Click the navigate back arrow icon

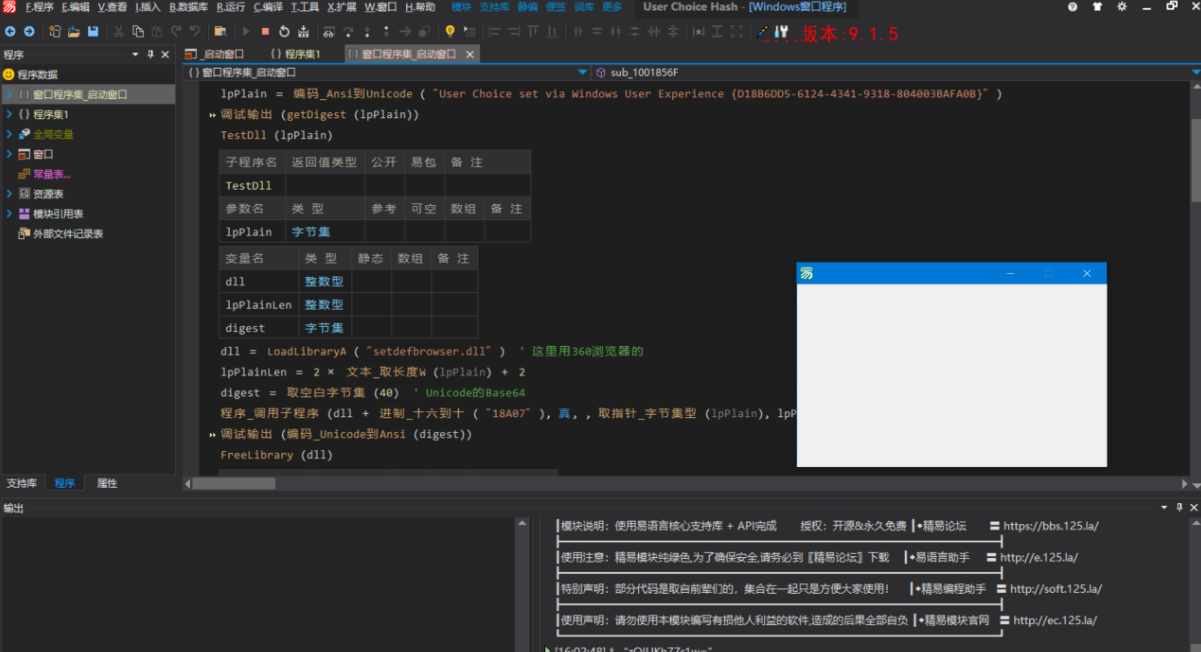click(10, 32)
